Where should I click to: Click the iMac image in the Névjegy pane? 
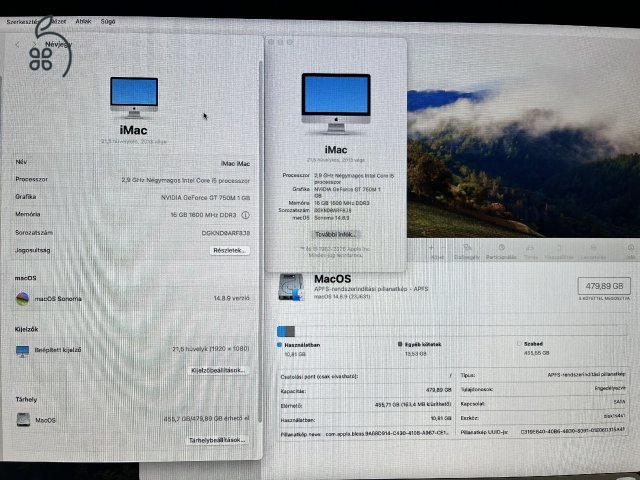coord(134,98)
